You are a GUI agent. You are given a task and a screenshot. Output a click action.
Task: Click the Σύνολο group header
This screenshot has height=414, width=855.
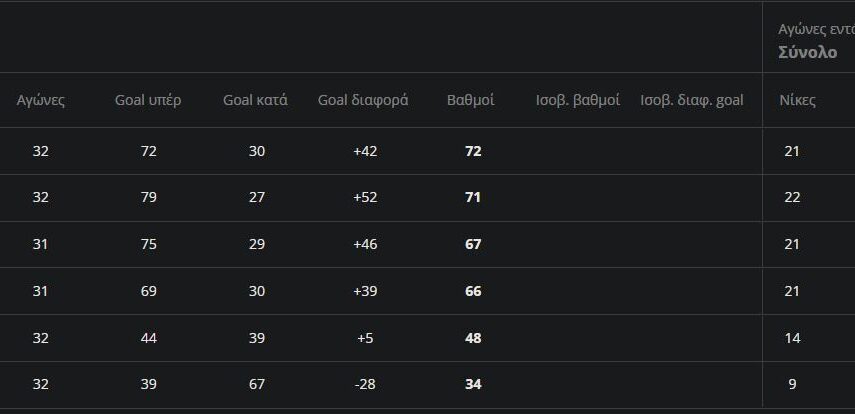(x=807, y=53)
